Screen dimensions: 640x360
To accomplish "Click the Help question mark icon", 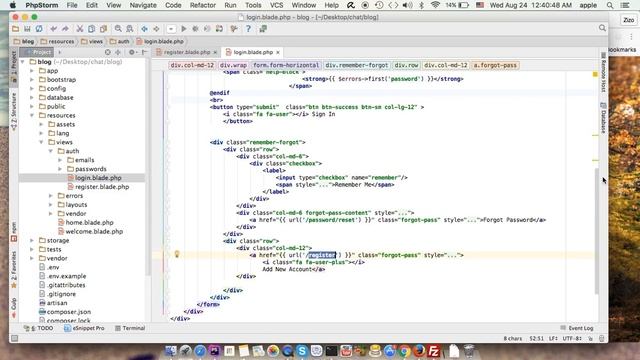I will (x=248, y=29).
